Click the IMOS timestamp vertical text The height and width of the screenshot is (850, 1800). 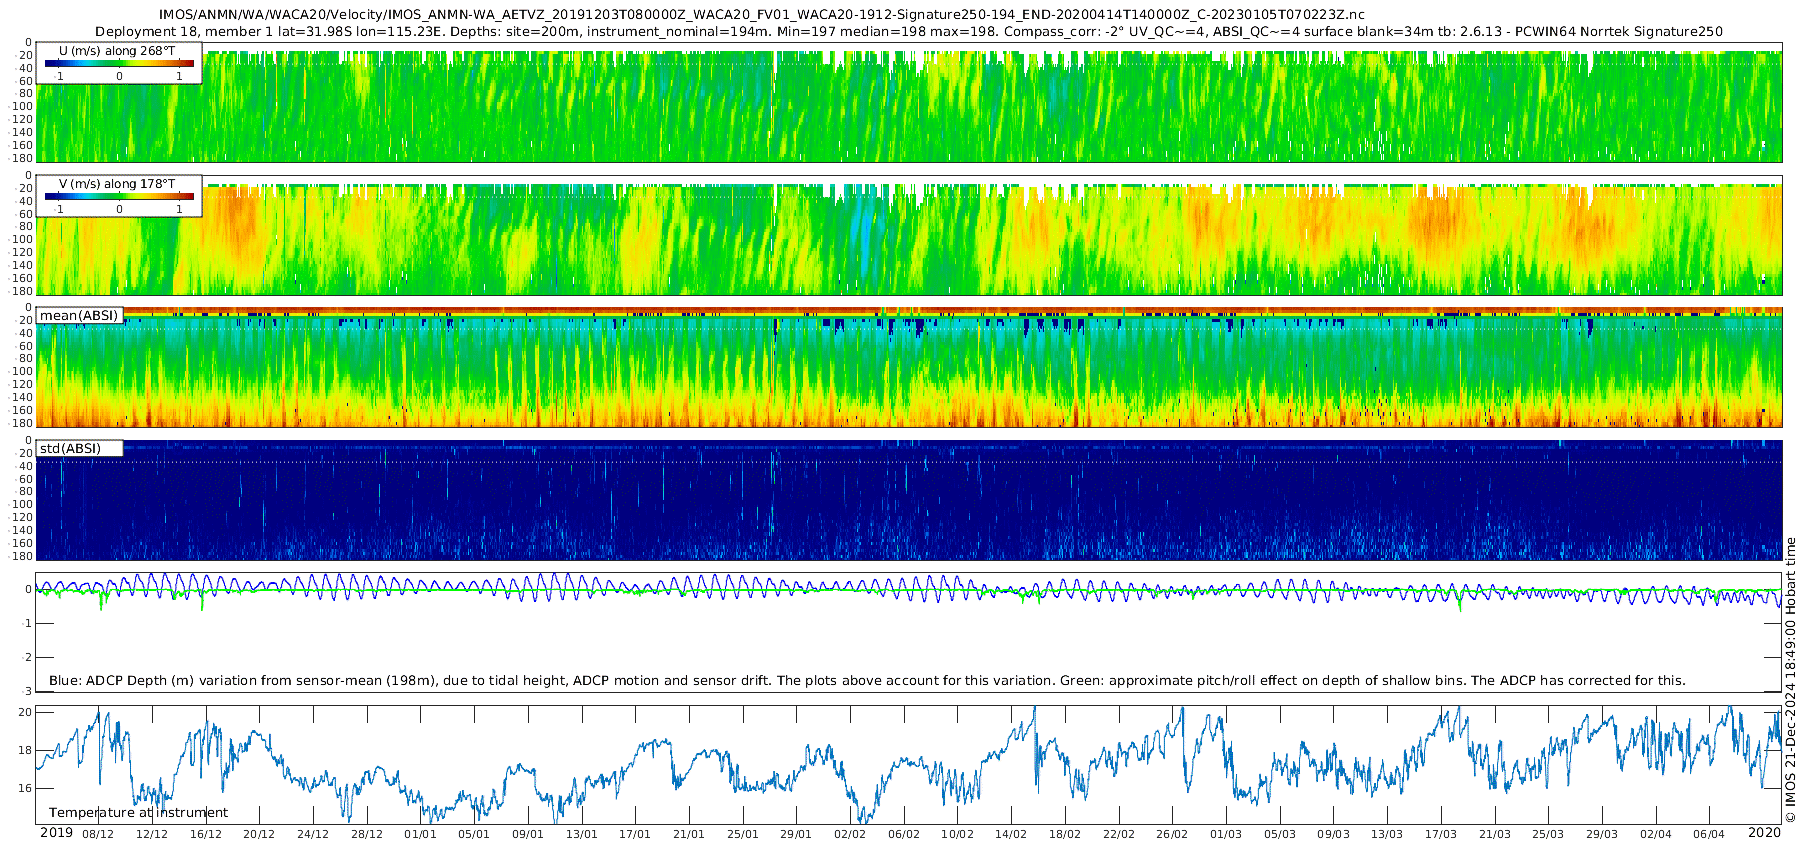pos(1791,680)
